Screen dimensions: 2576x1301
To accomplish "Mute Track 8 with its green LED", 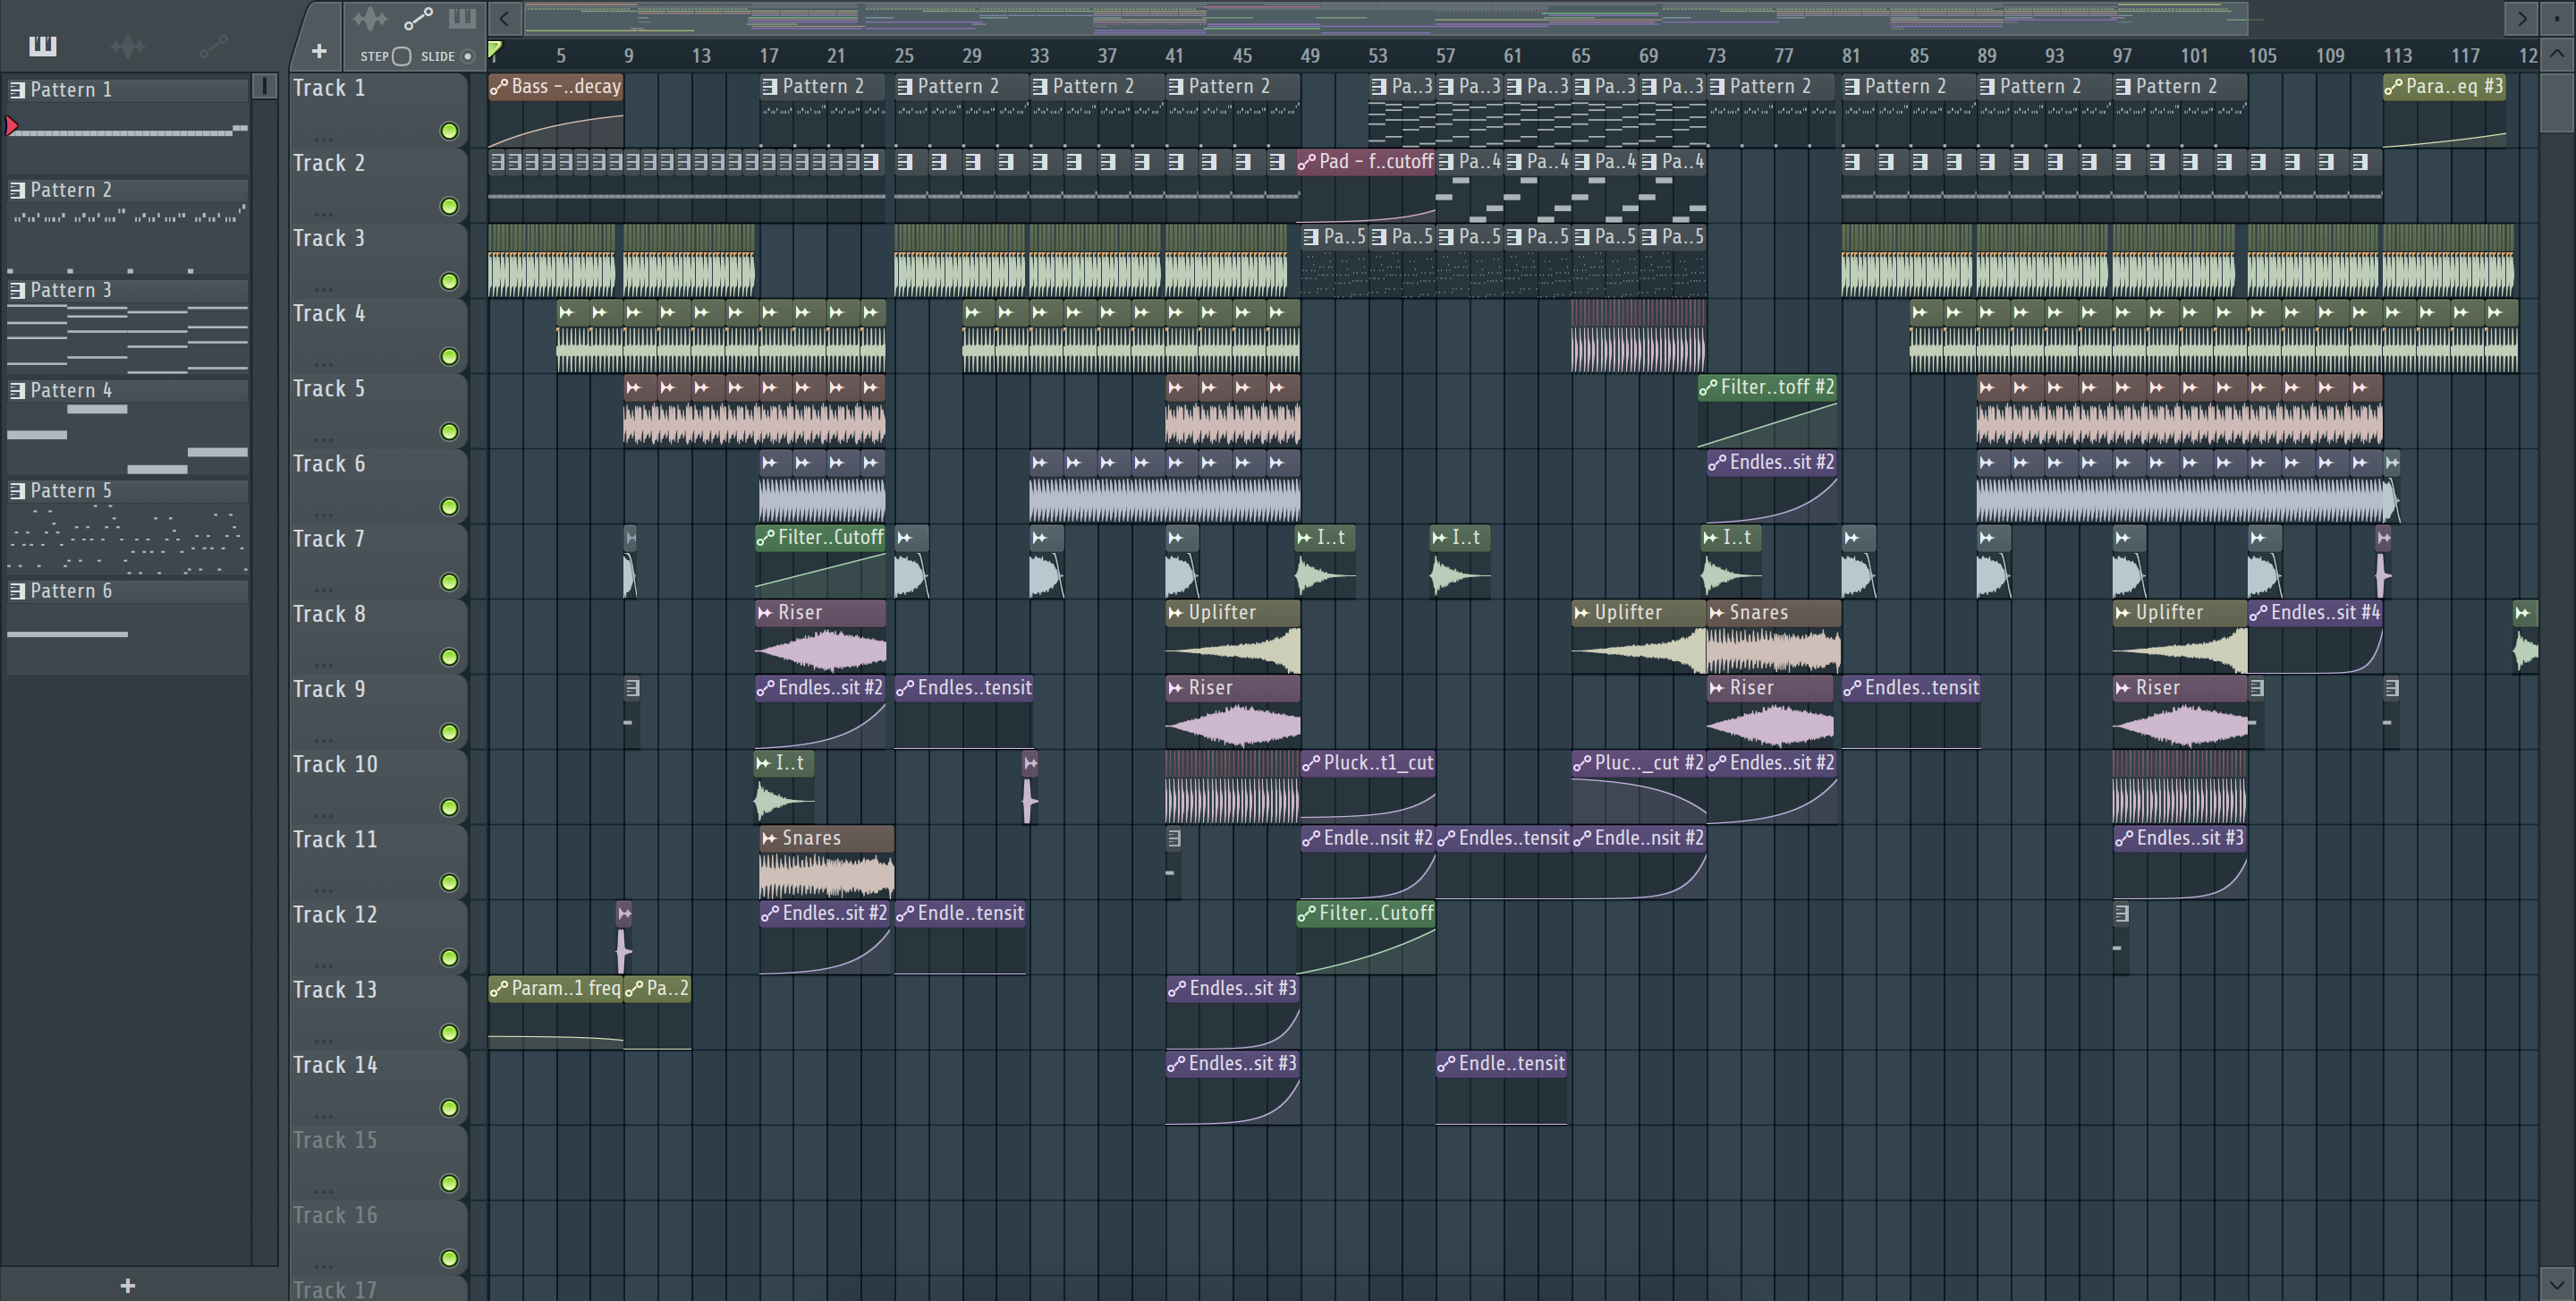I will (449, 657).
